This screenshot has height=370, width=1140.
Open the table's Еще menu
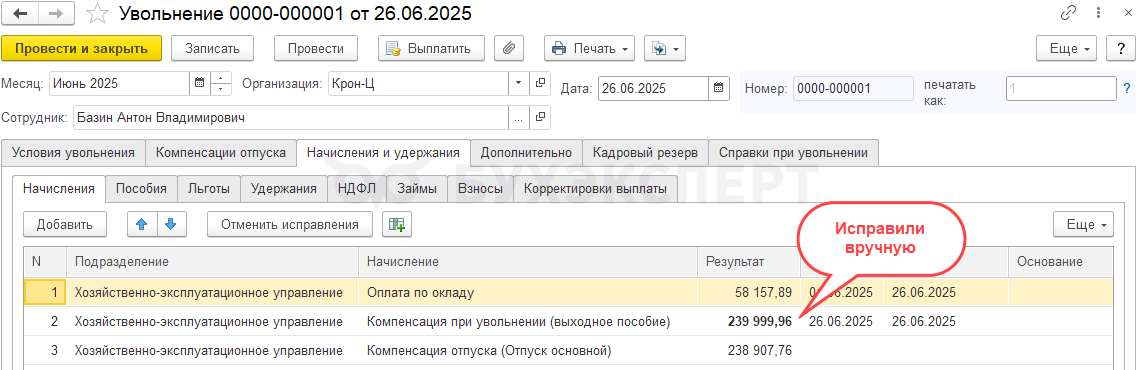[x=1083, y=225]
